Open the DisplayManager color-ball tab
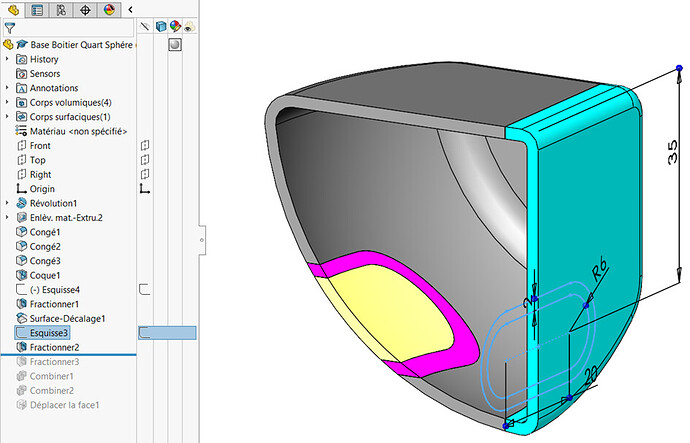 109,9
